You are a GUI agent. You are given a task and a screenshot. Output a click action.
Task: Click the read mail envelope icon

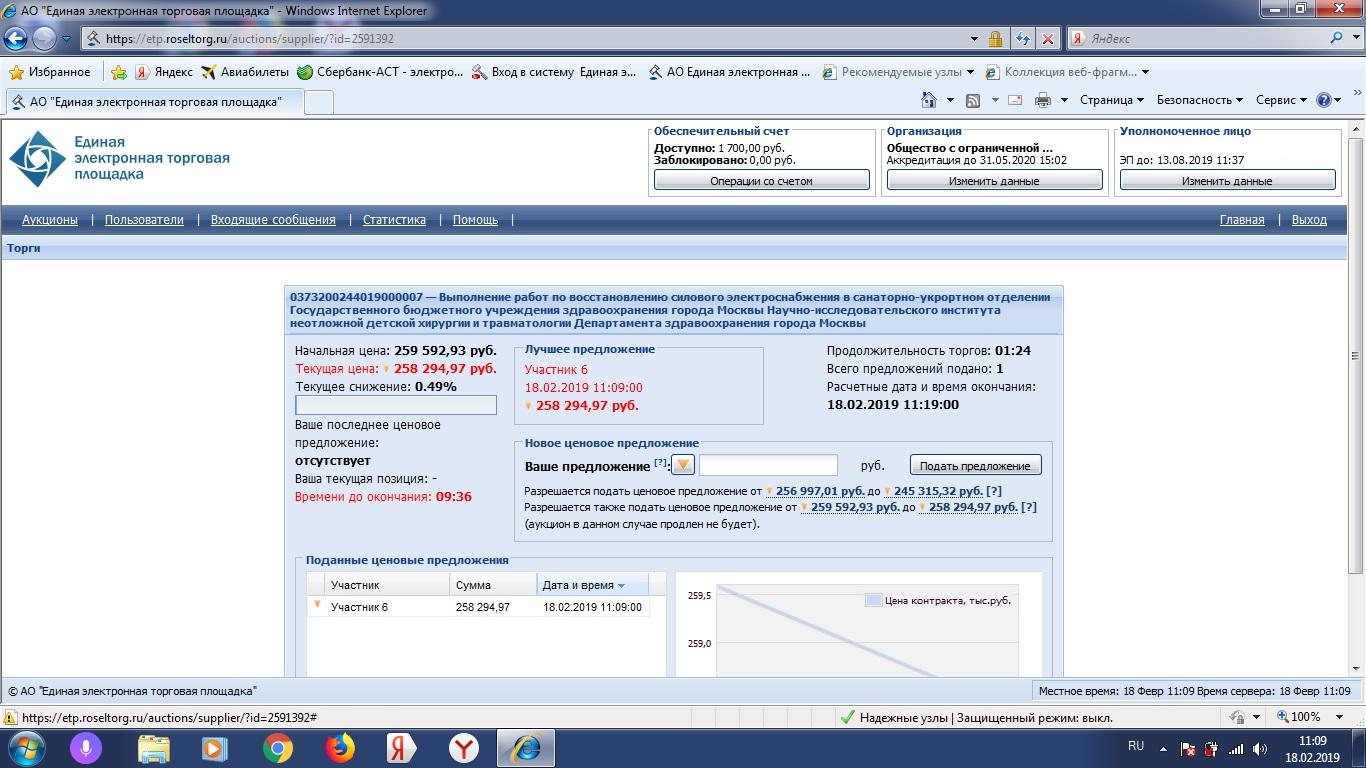point(1015,100)
